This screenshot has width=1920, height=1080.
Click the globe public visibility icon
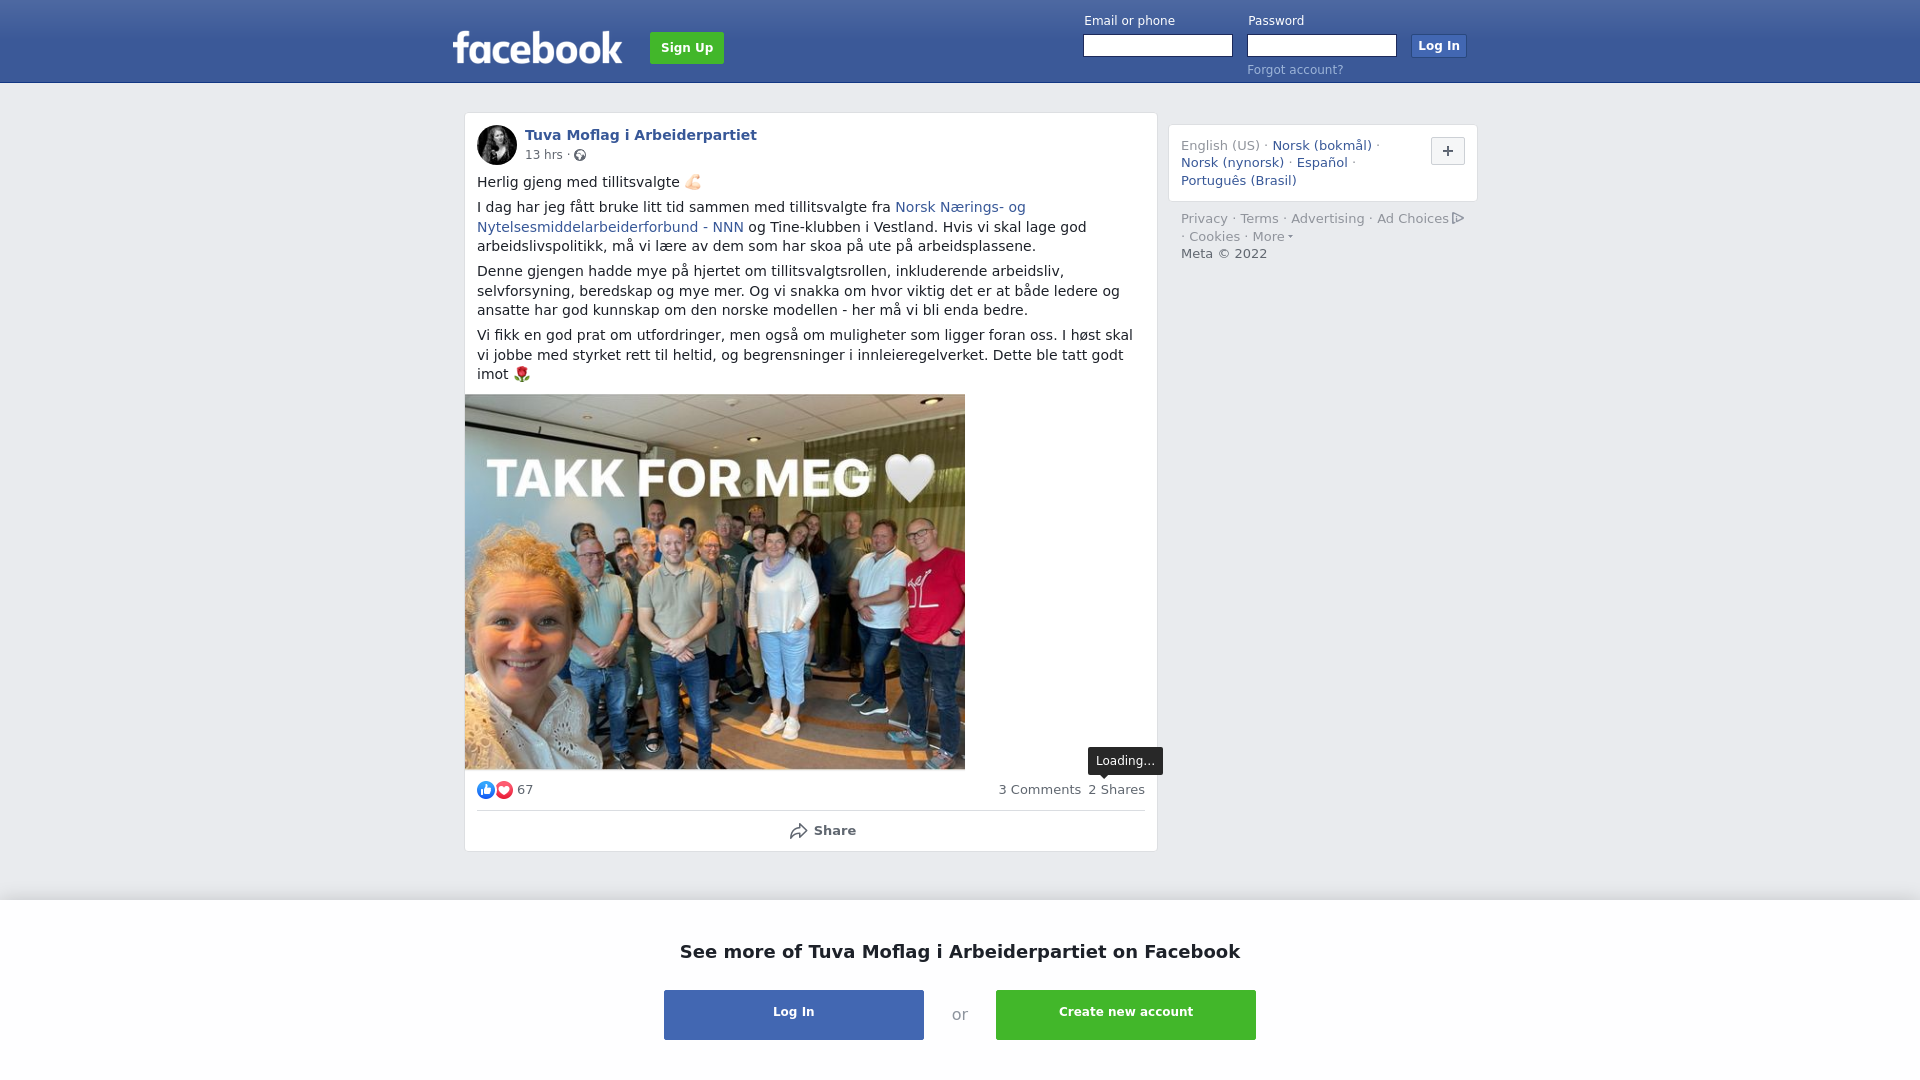point(580,155)
